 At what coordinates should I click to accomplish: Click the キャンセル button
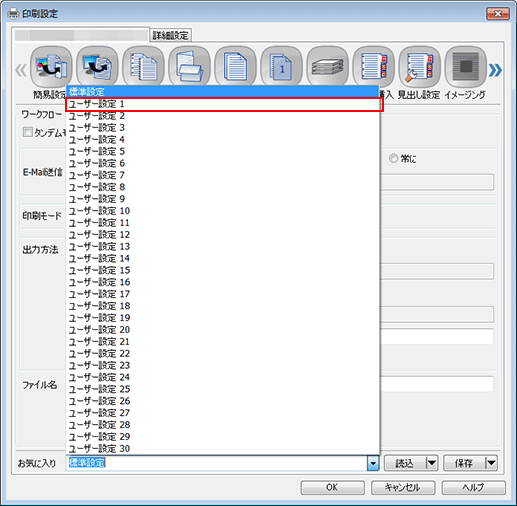pos(403,487)
